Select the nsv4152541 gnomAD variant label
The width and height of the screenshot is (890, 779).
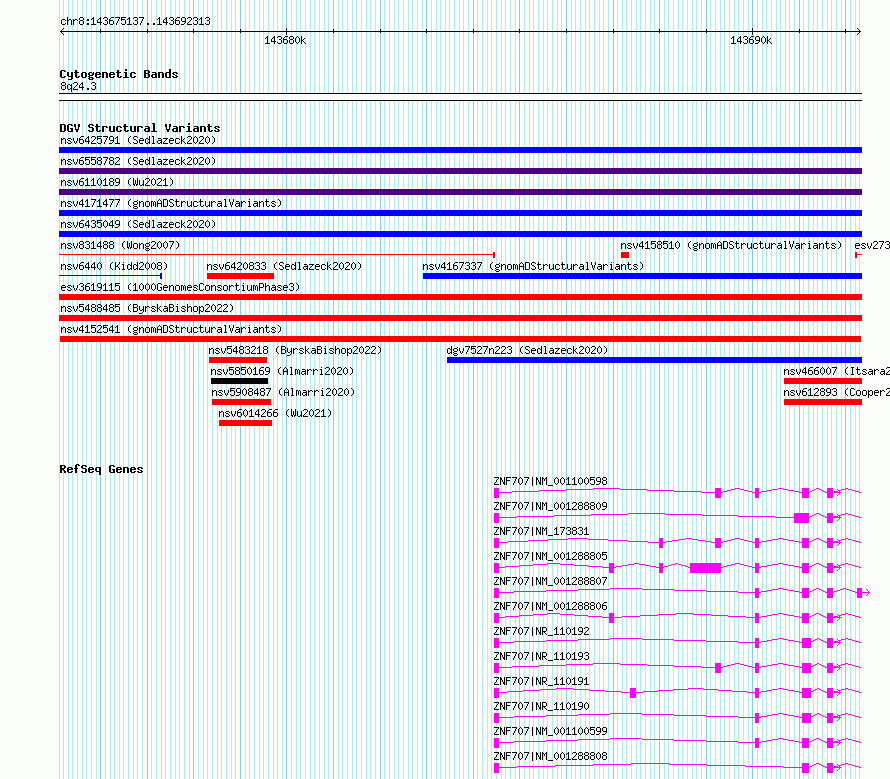tap(171, 329)
